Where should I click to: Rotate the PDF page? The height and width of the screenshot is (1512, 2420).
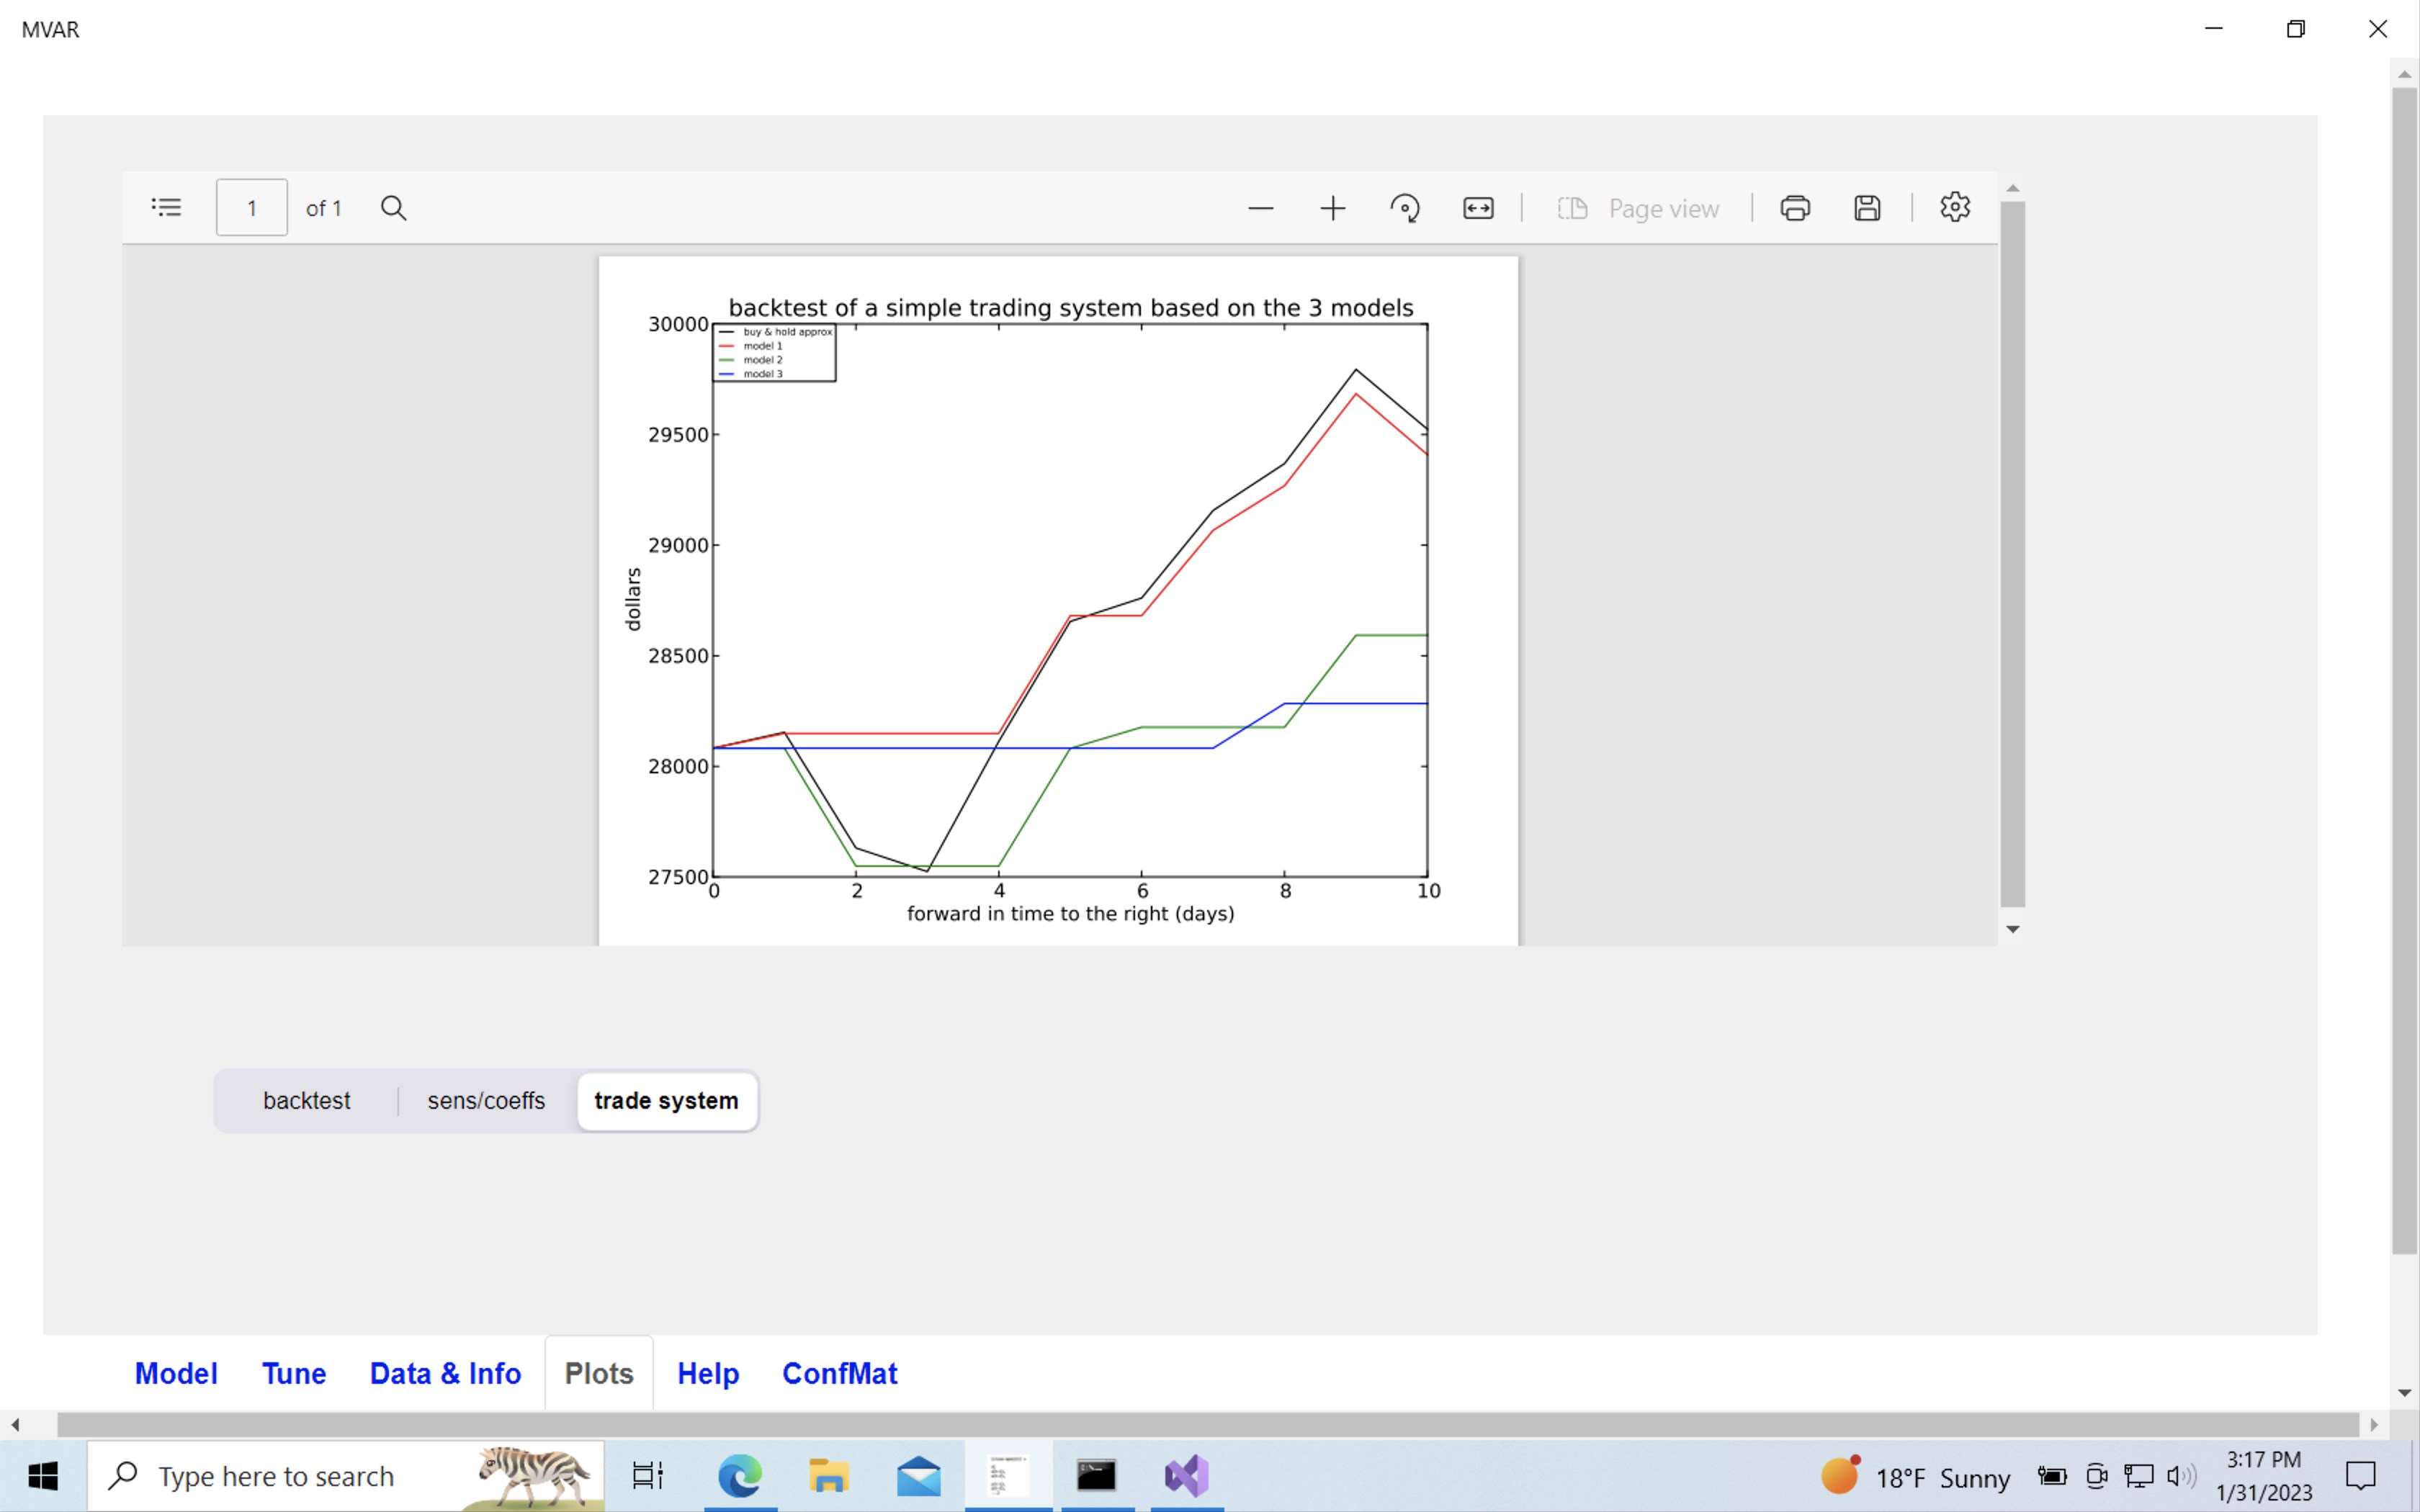point(1405,208)
